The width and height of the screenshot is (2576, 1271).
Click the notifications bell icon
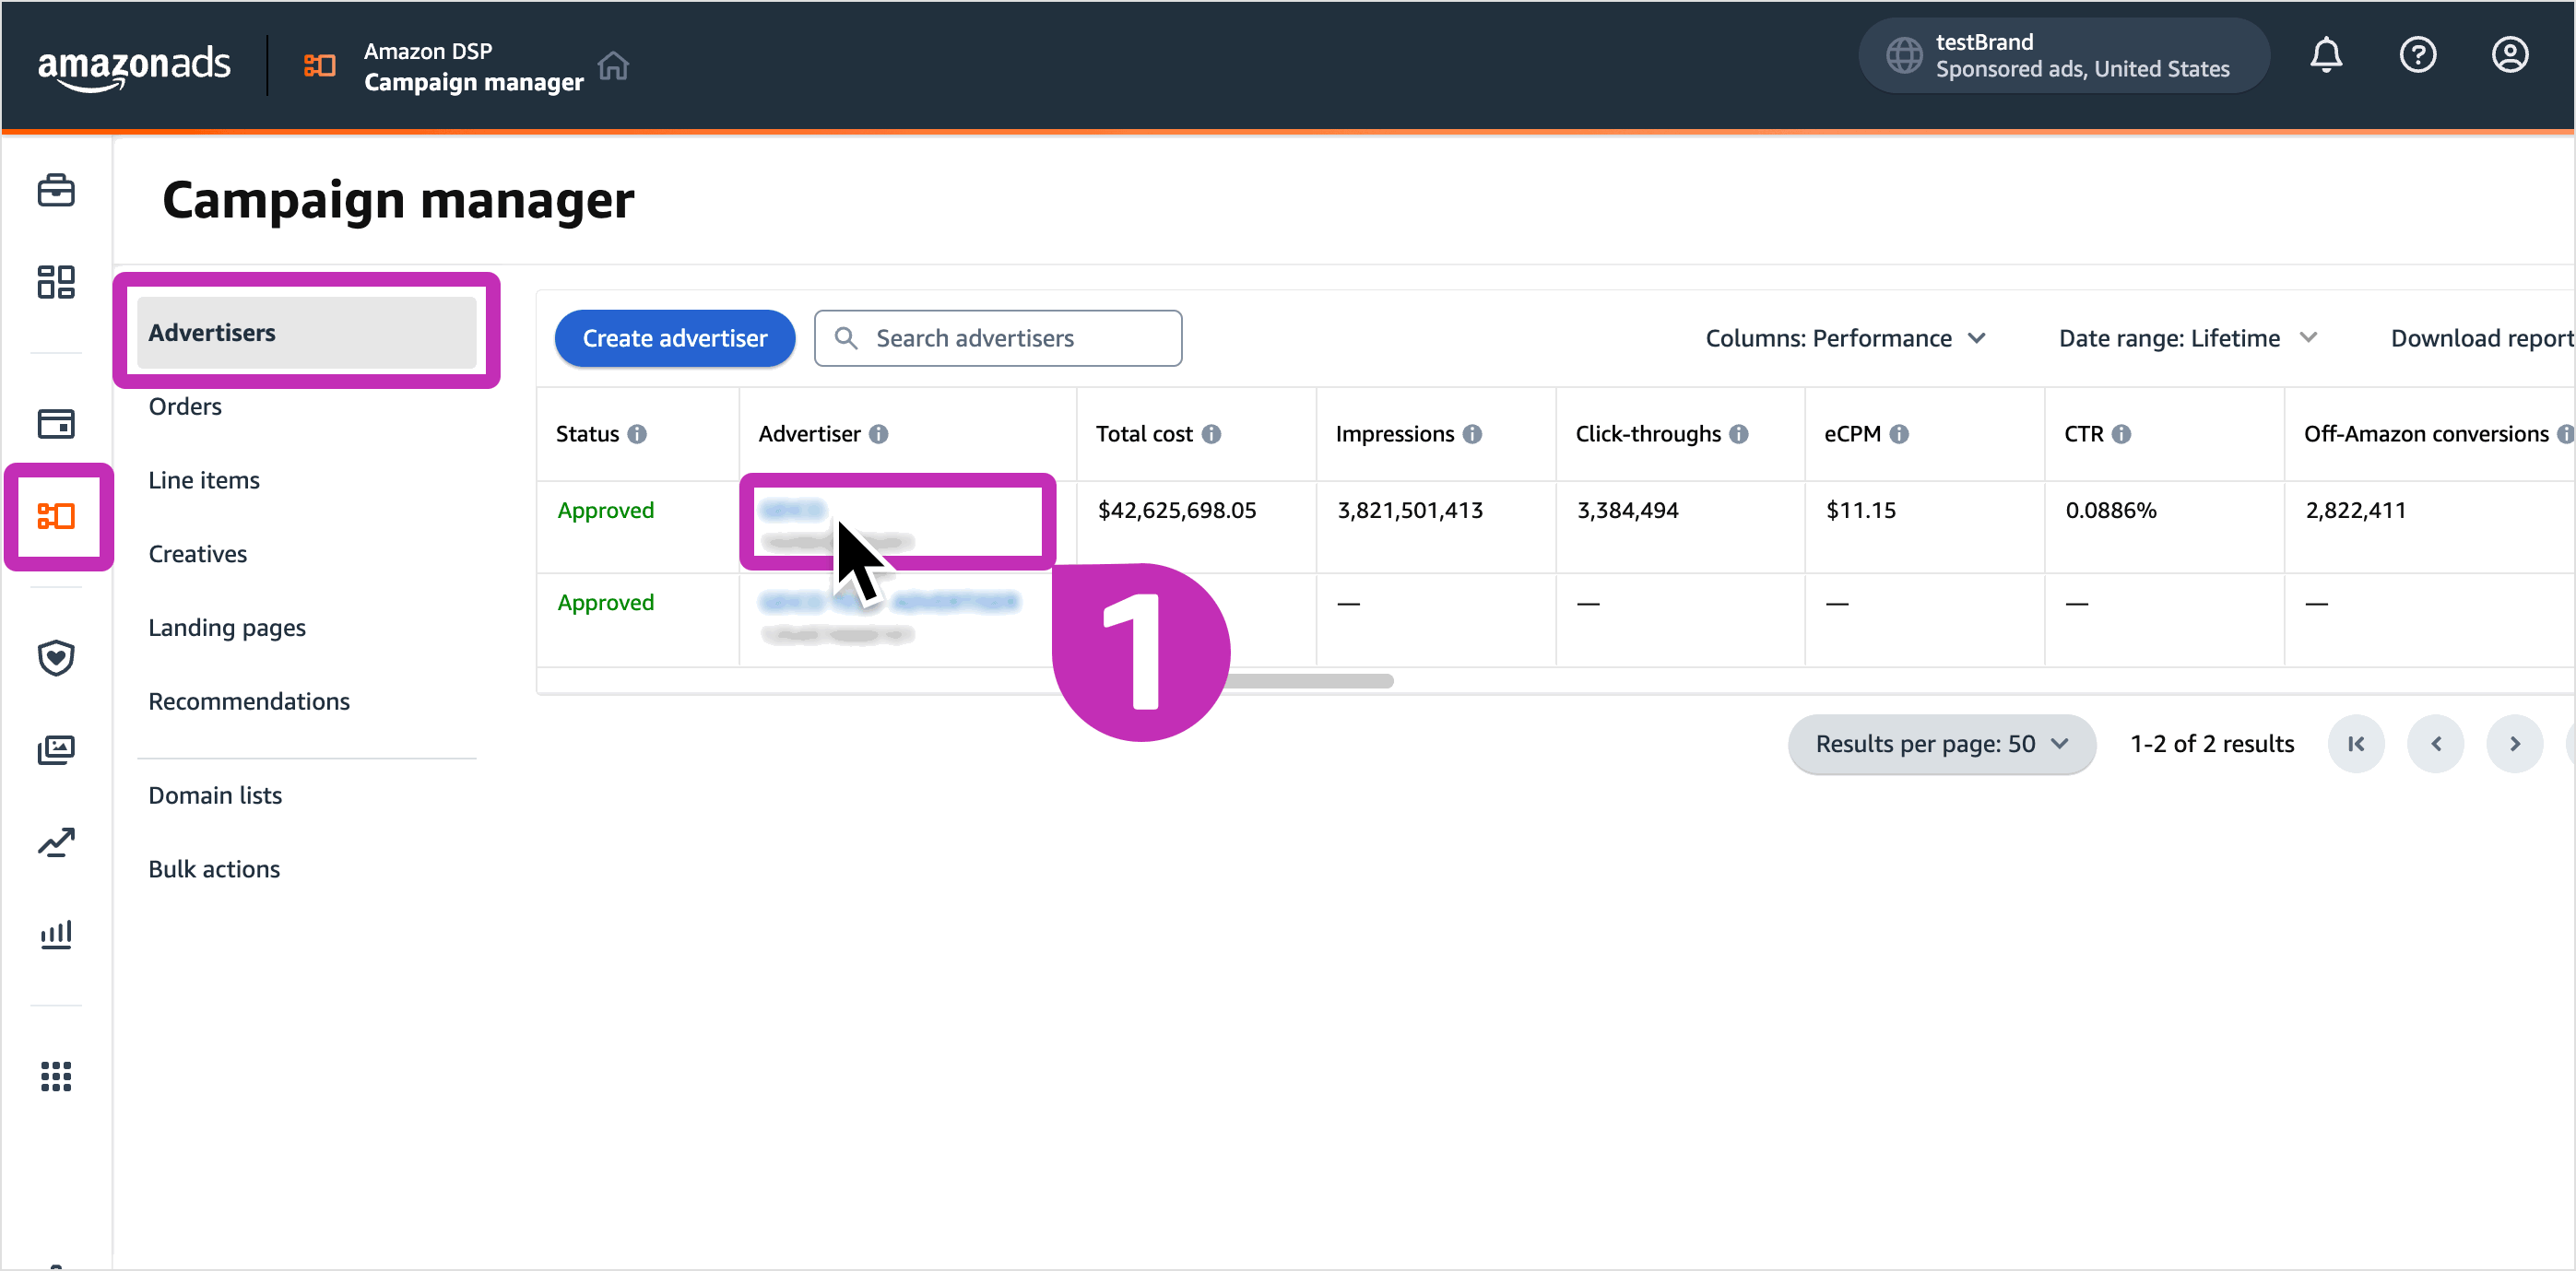2325,55
